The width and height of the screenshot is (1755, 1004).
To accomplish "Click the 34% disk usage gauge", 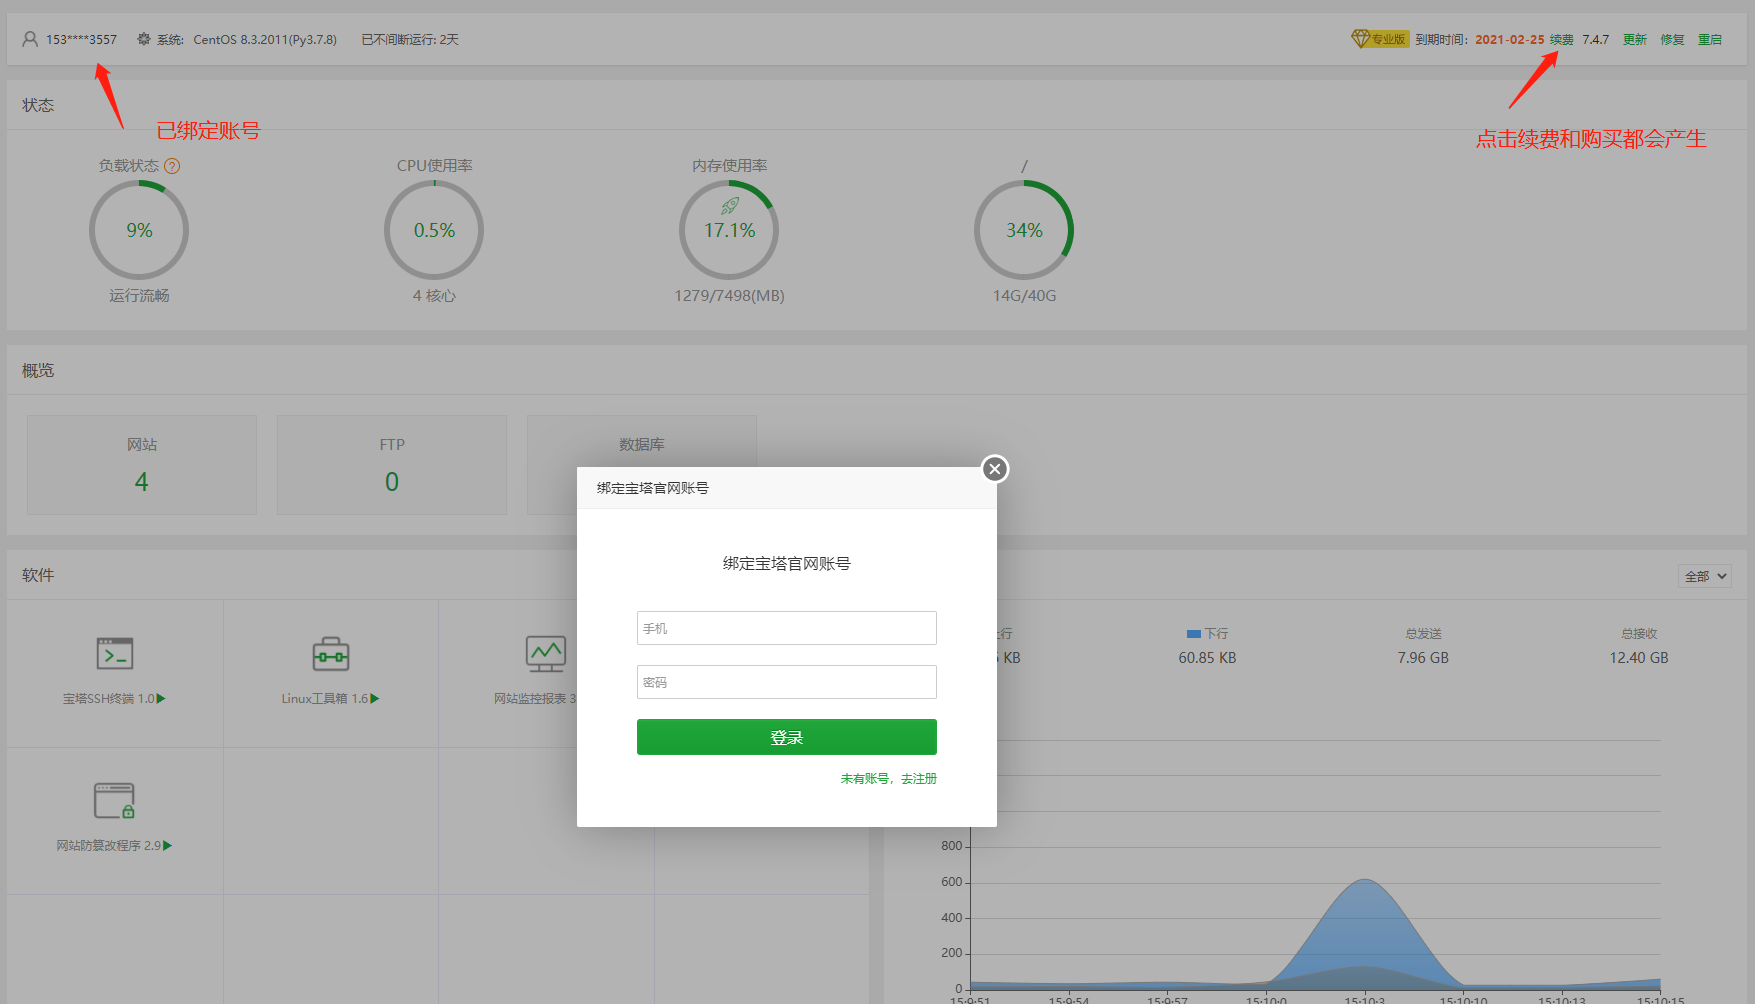I will point(1024,230).
